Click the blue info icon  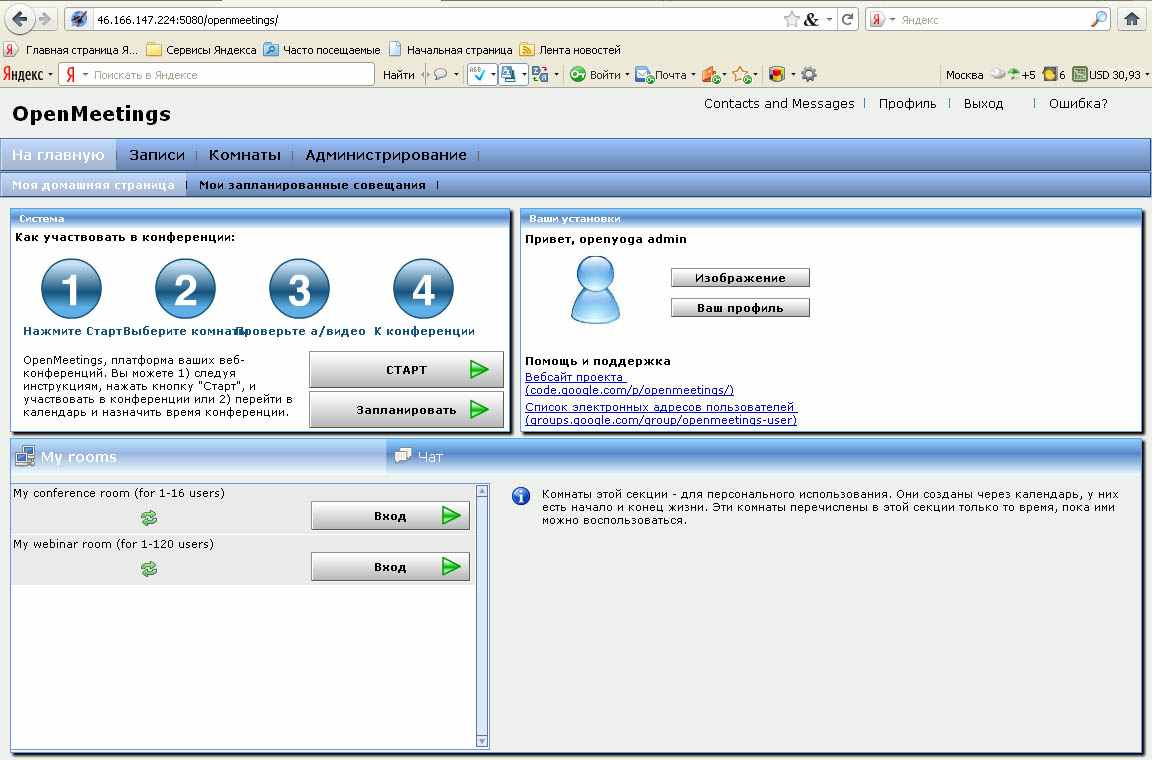(x=520, y=496)
